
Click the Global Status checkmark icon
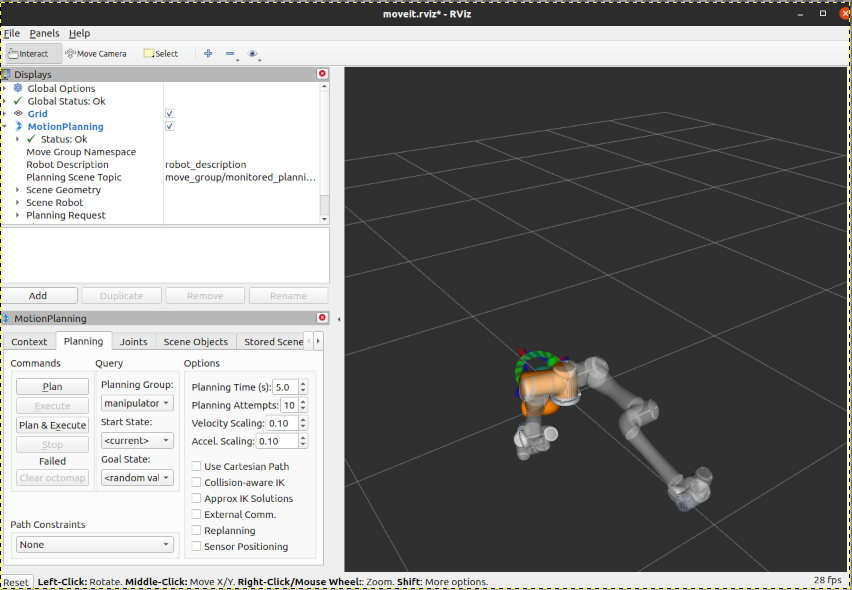pyautogui.click(x=18, y=101)
